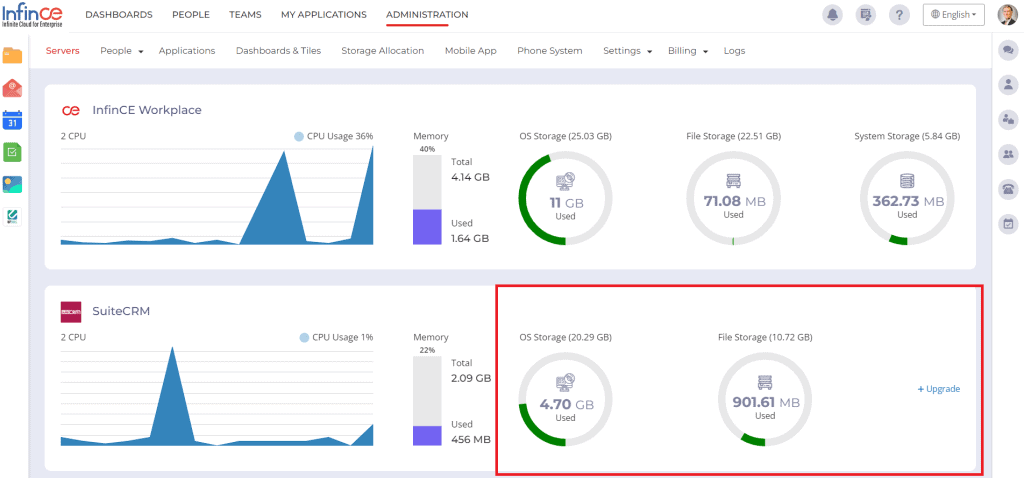Click the 'InfinCE Workplace' server title
Screen dimensions: 1024x478
[x=147, y=110]
